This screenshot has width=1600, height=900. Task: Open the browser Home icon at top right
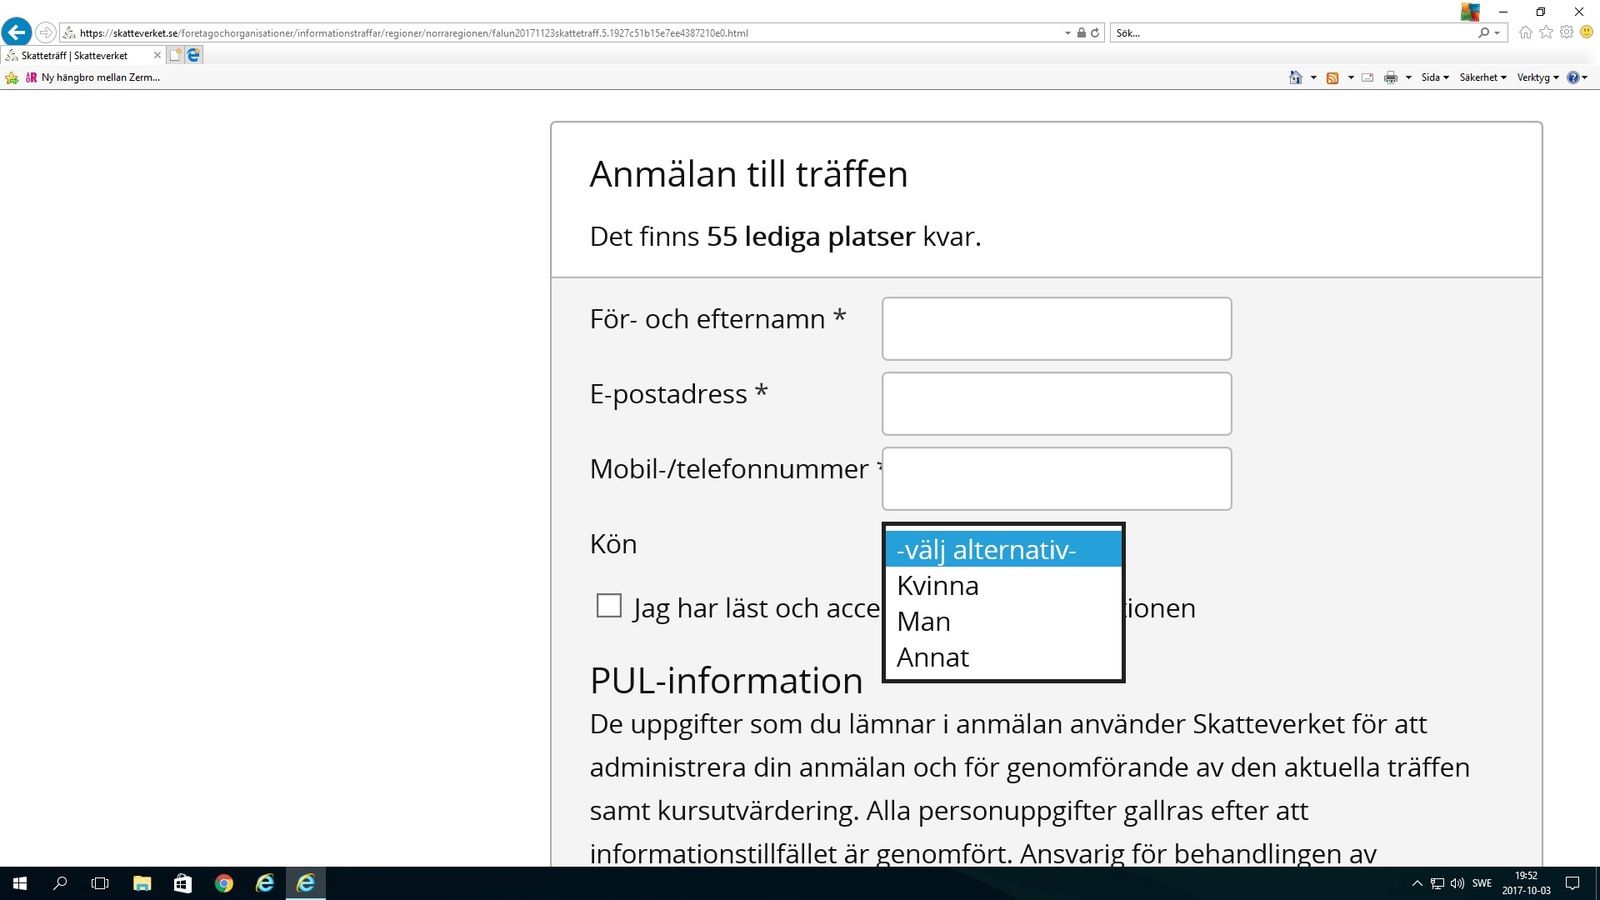point(1526,32)
